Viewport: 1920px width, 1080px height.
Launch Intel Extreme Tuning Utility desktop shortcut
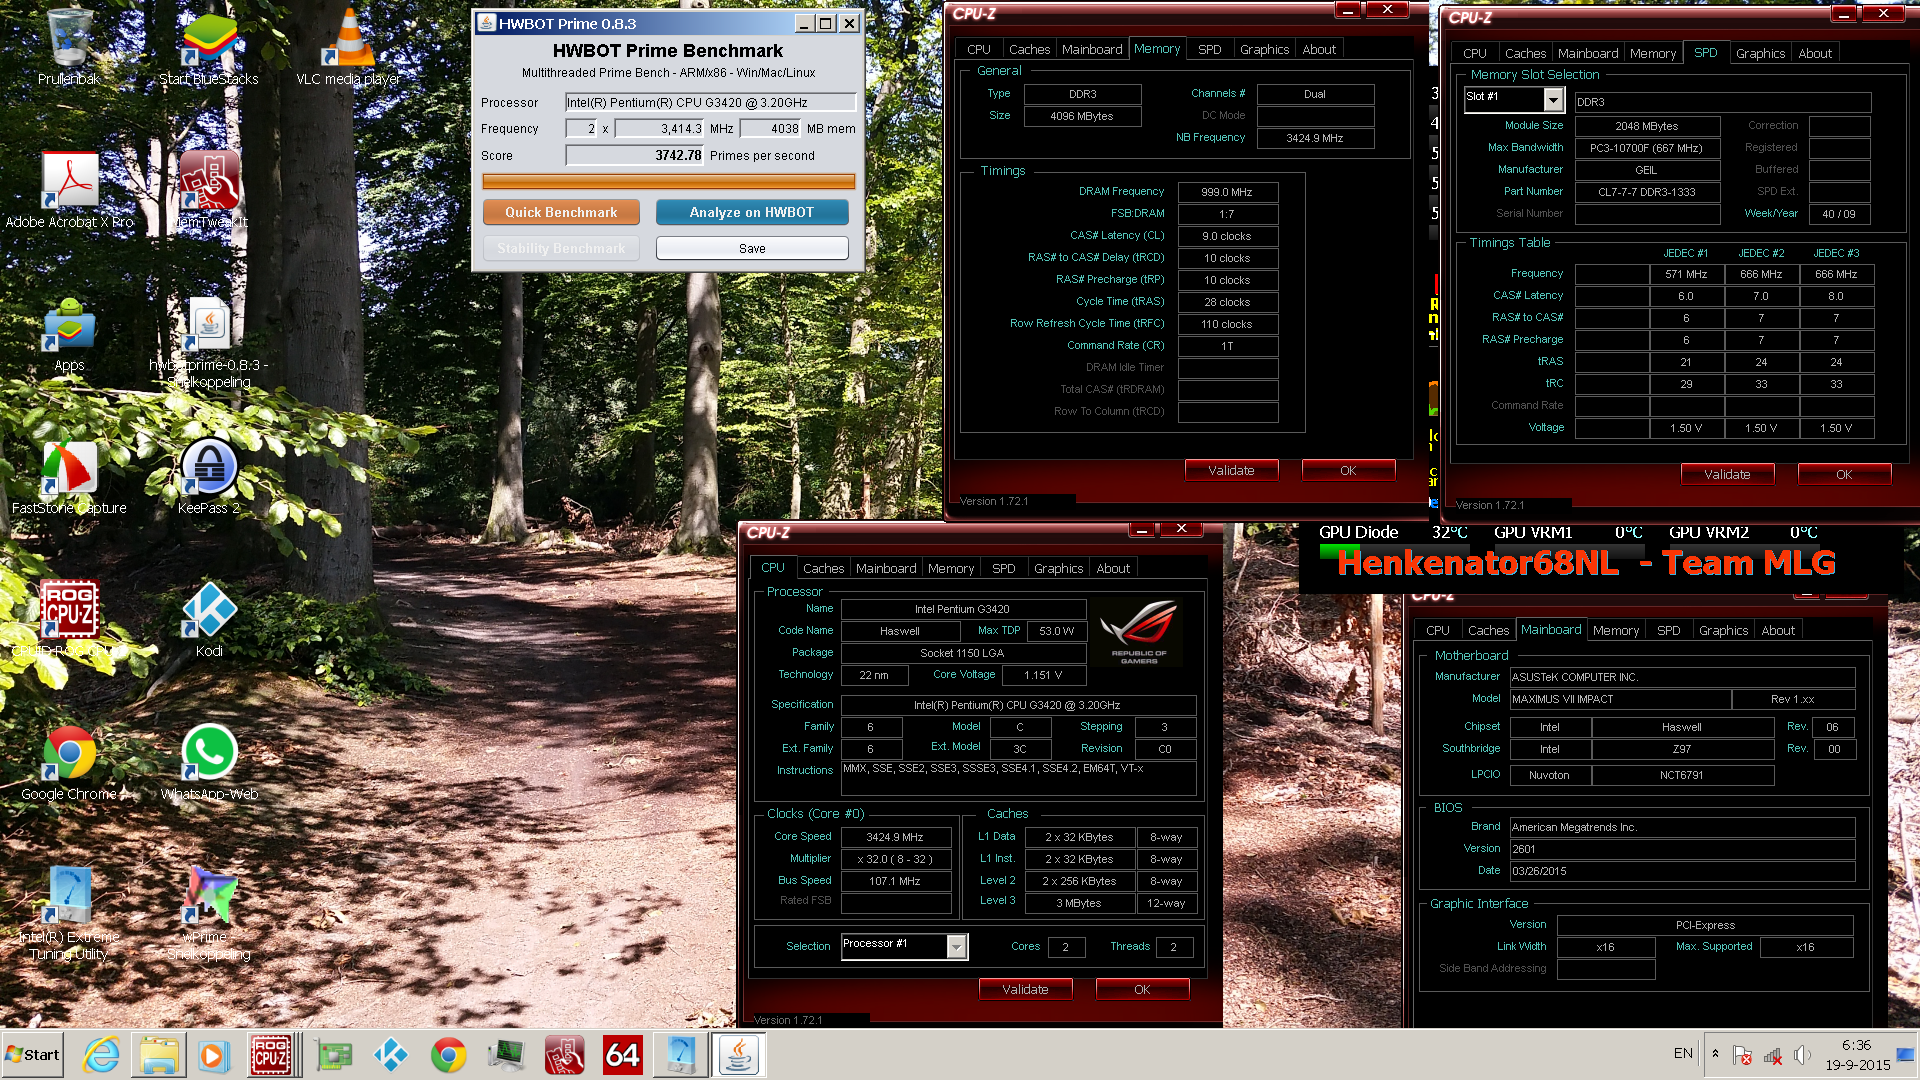tap(69, 912)
